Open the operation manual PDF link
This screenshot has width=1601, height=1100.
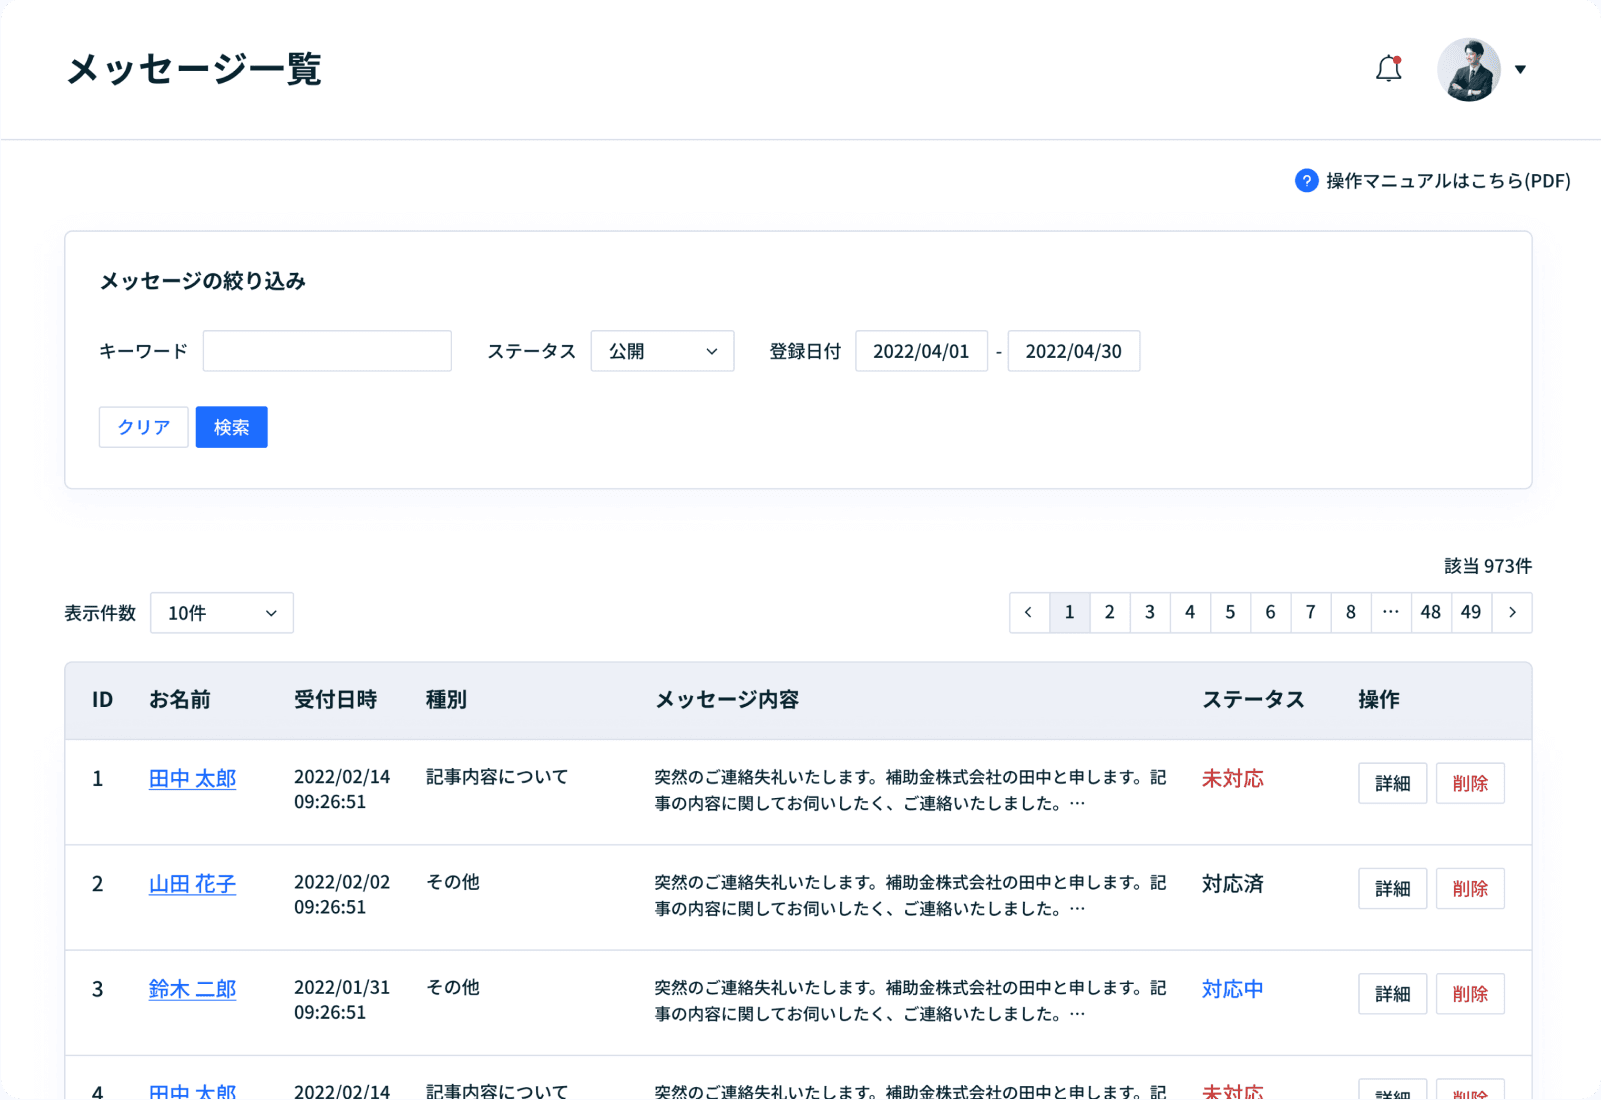point(1447,181)
